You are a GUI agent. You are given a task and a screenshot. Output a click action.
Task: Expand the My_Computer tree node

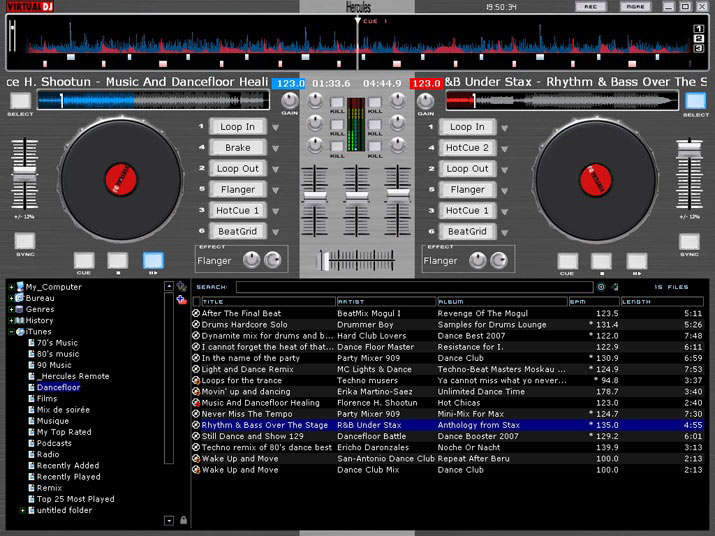[11, 287]
